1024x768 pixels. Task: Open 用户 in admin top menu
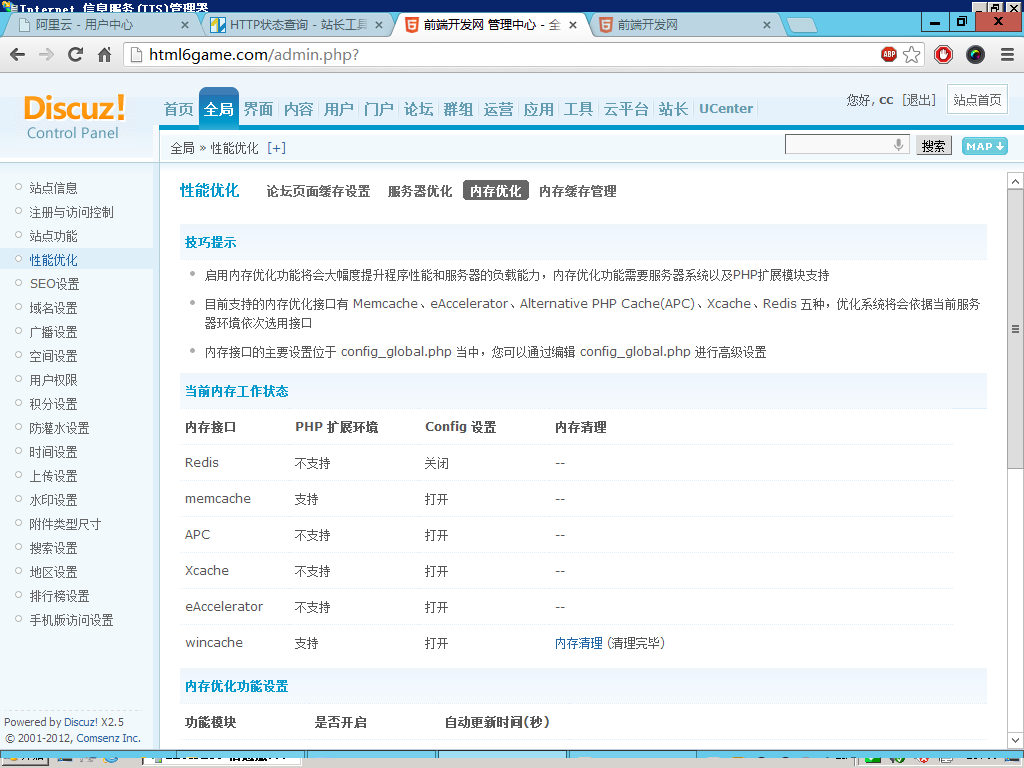click(x=338, y=109)
